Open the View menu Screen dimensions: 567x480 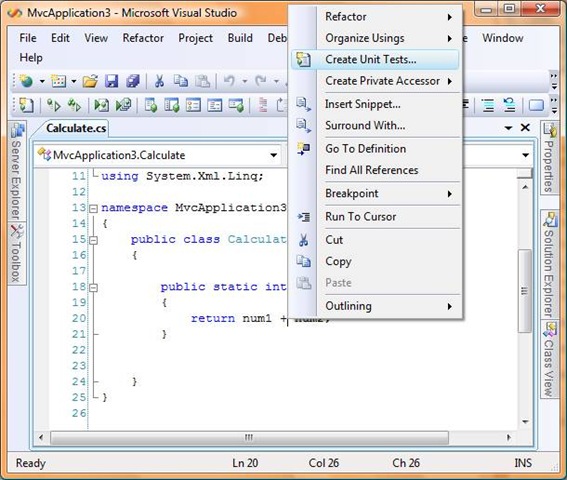pyautogui.click(x=96, y=38)
